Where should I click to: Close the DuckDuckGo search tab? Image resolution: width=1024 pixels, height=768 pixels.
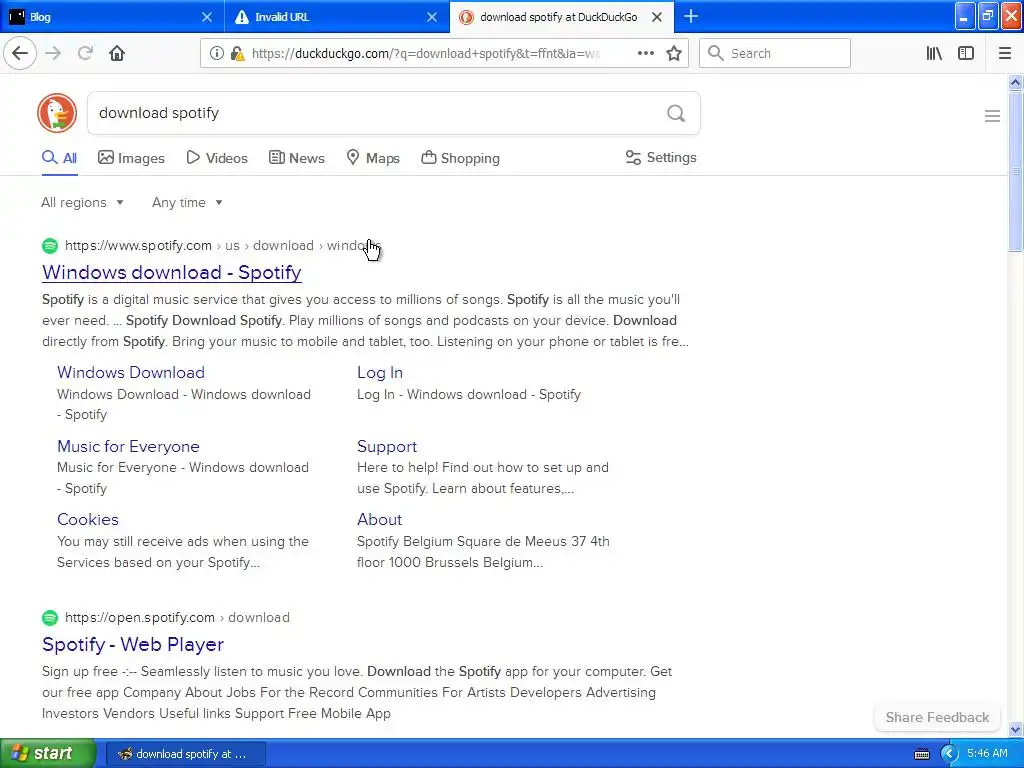tap(657, 17)
